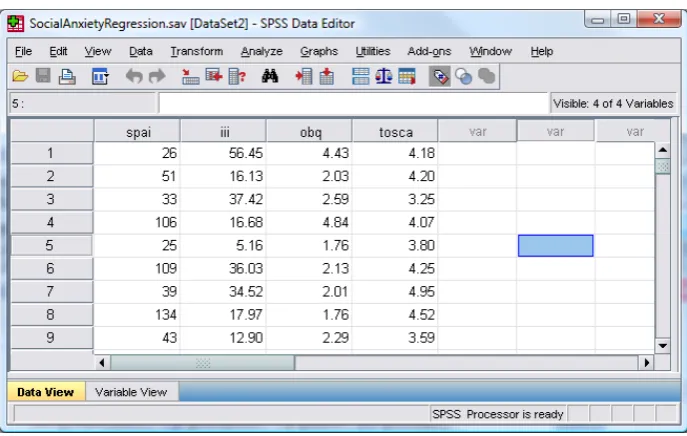Open the Graphs menu
Screen dimensions: 687x436
pyautogui.click(x=319, y=51)
